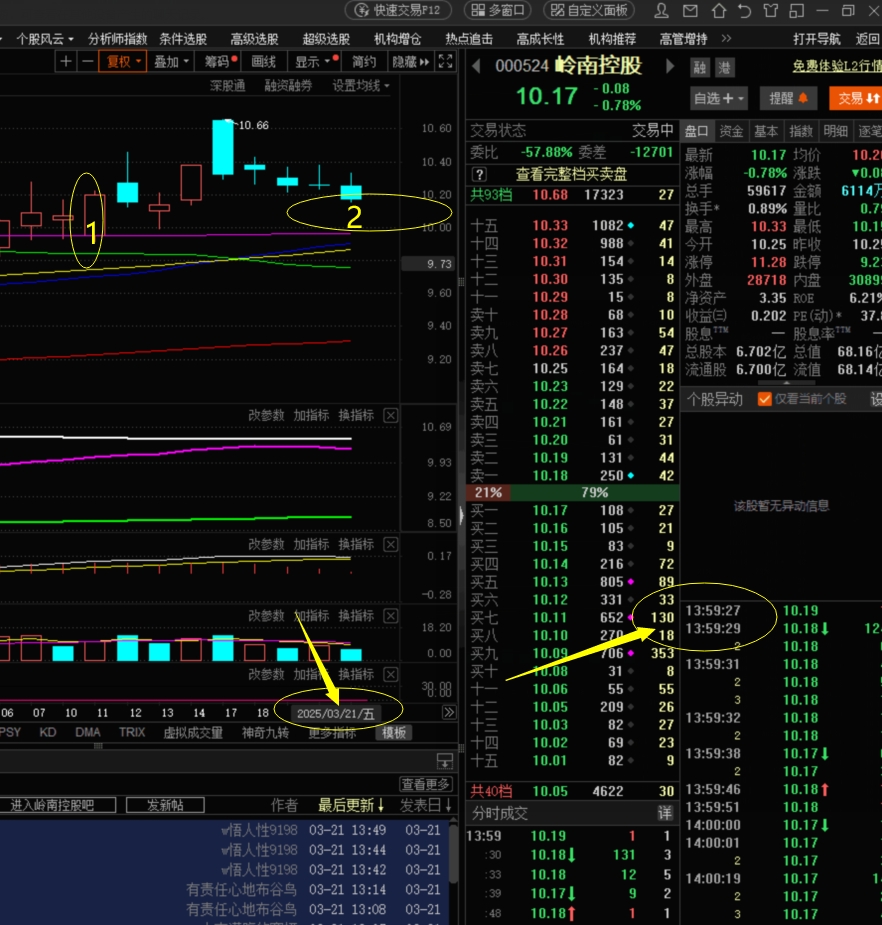Open the mail message icon
This screenshot has width=882, height=925.
tap(690, 10)
